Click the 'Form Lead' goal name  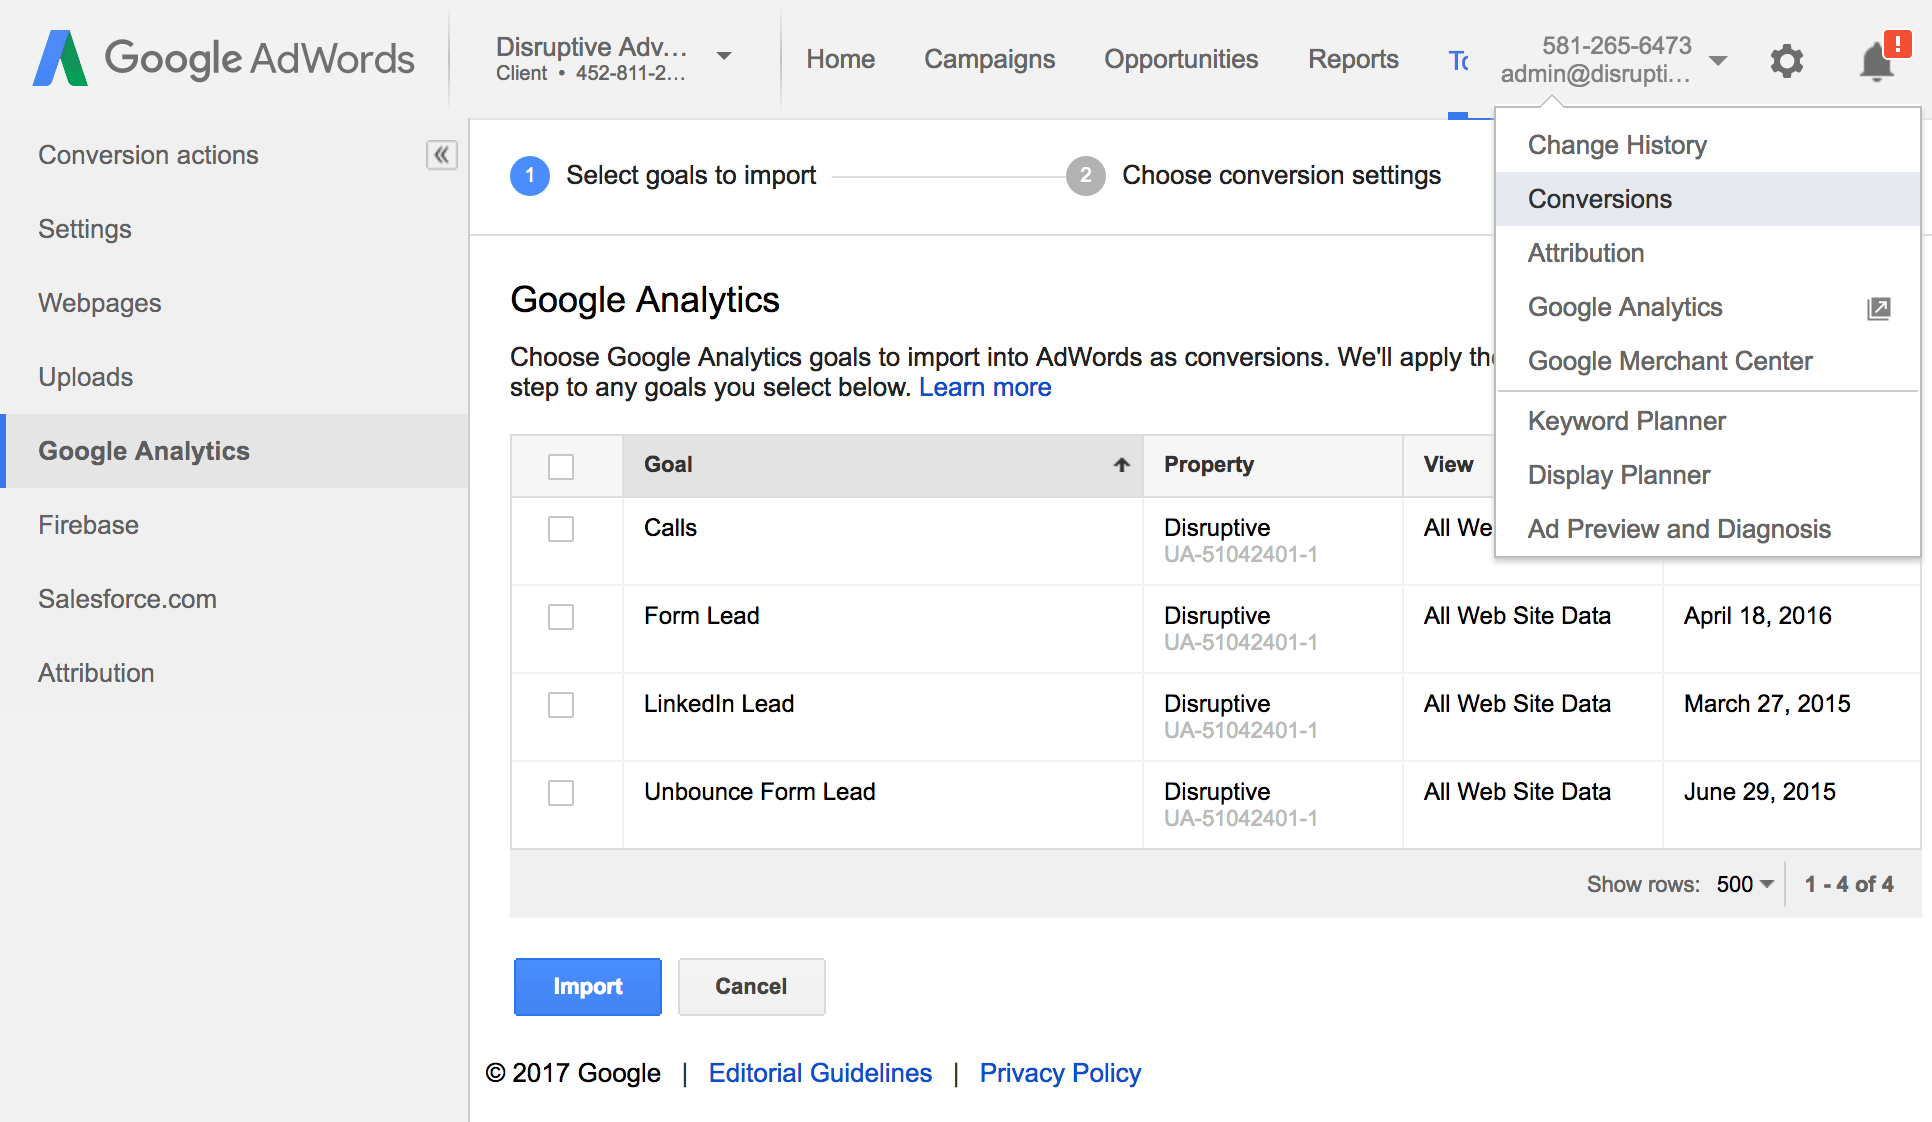(x=701, y=616)
